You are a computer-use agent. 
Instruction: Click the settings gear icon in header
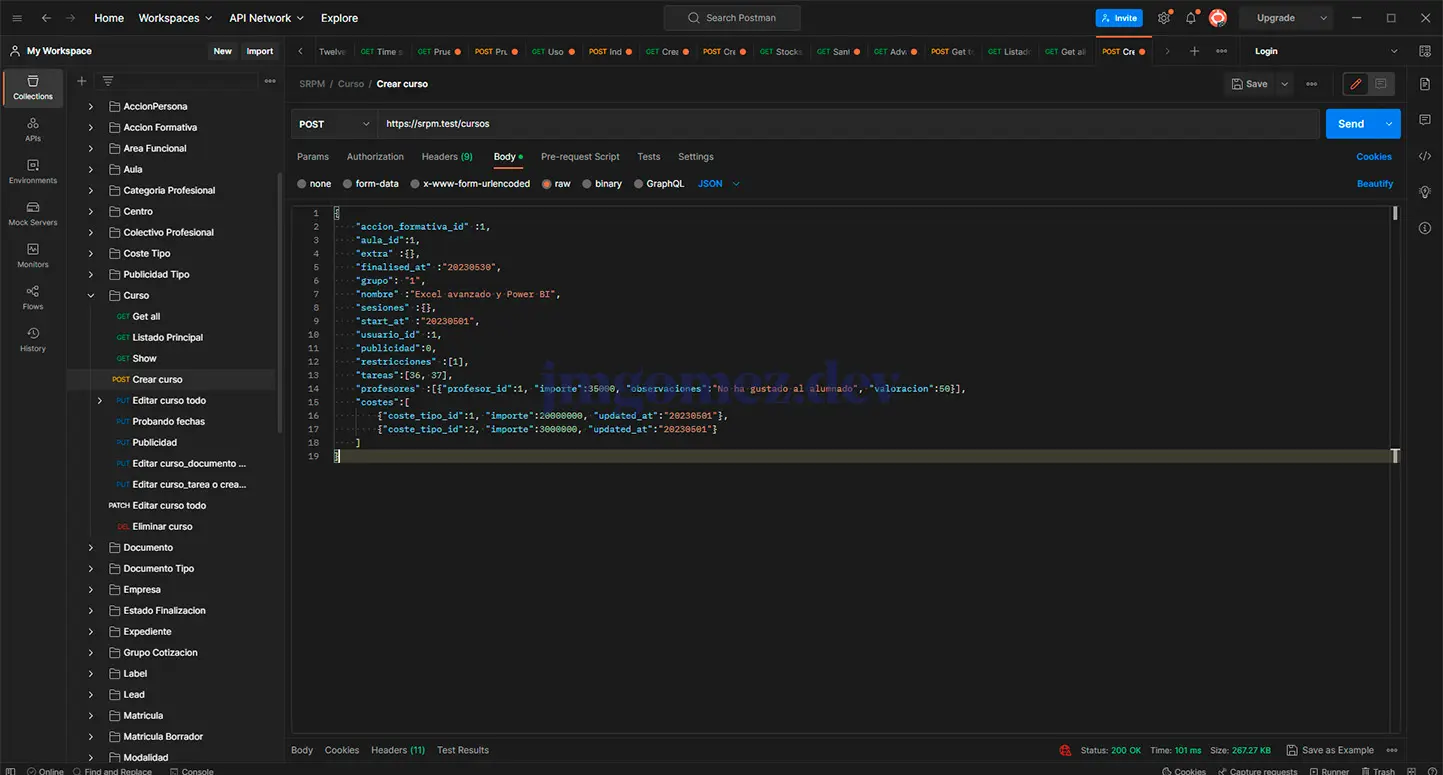pyautogui.click(x=1164, y=18)
